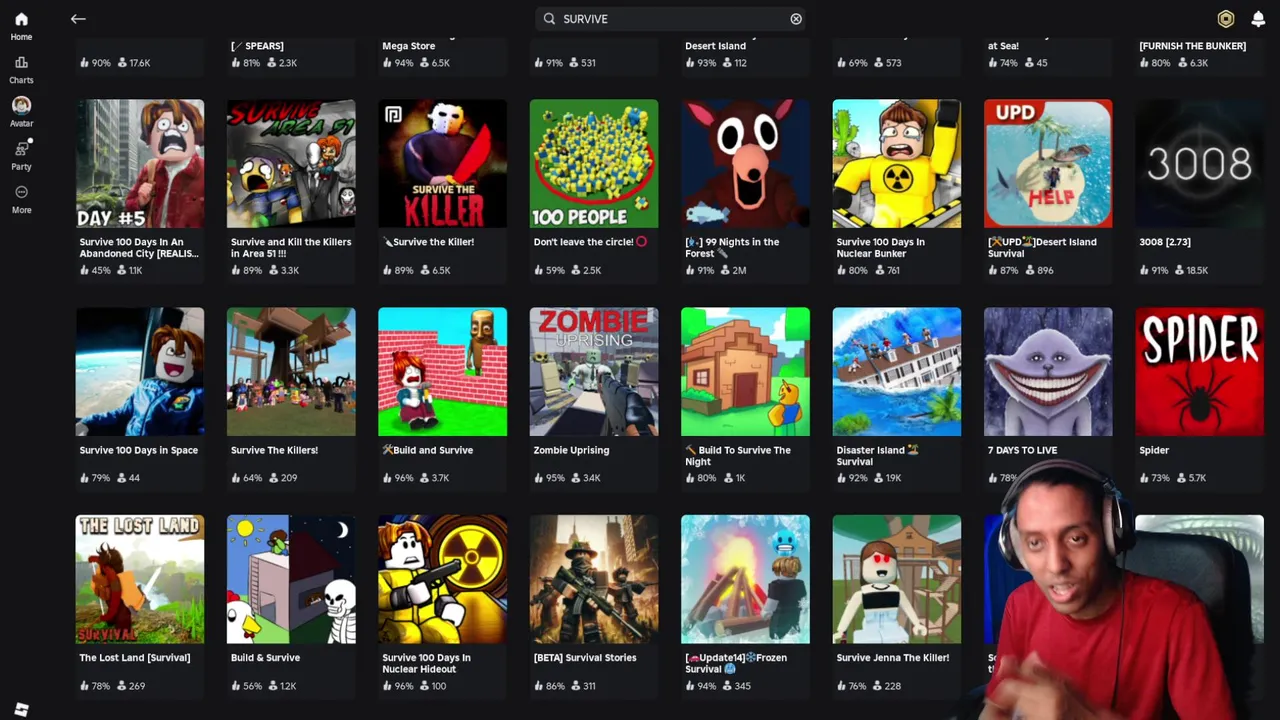Viewport: 1280px width, 720px height.
Task: Open the More menu
Action: click(x=21, y=199)
